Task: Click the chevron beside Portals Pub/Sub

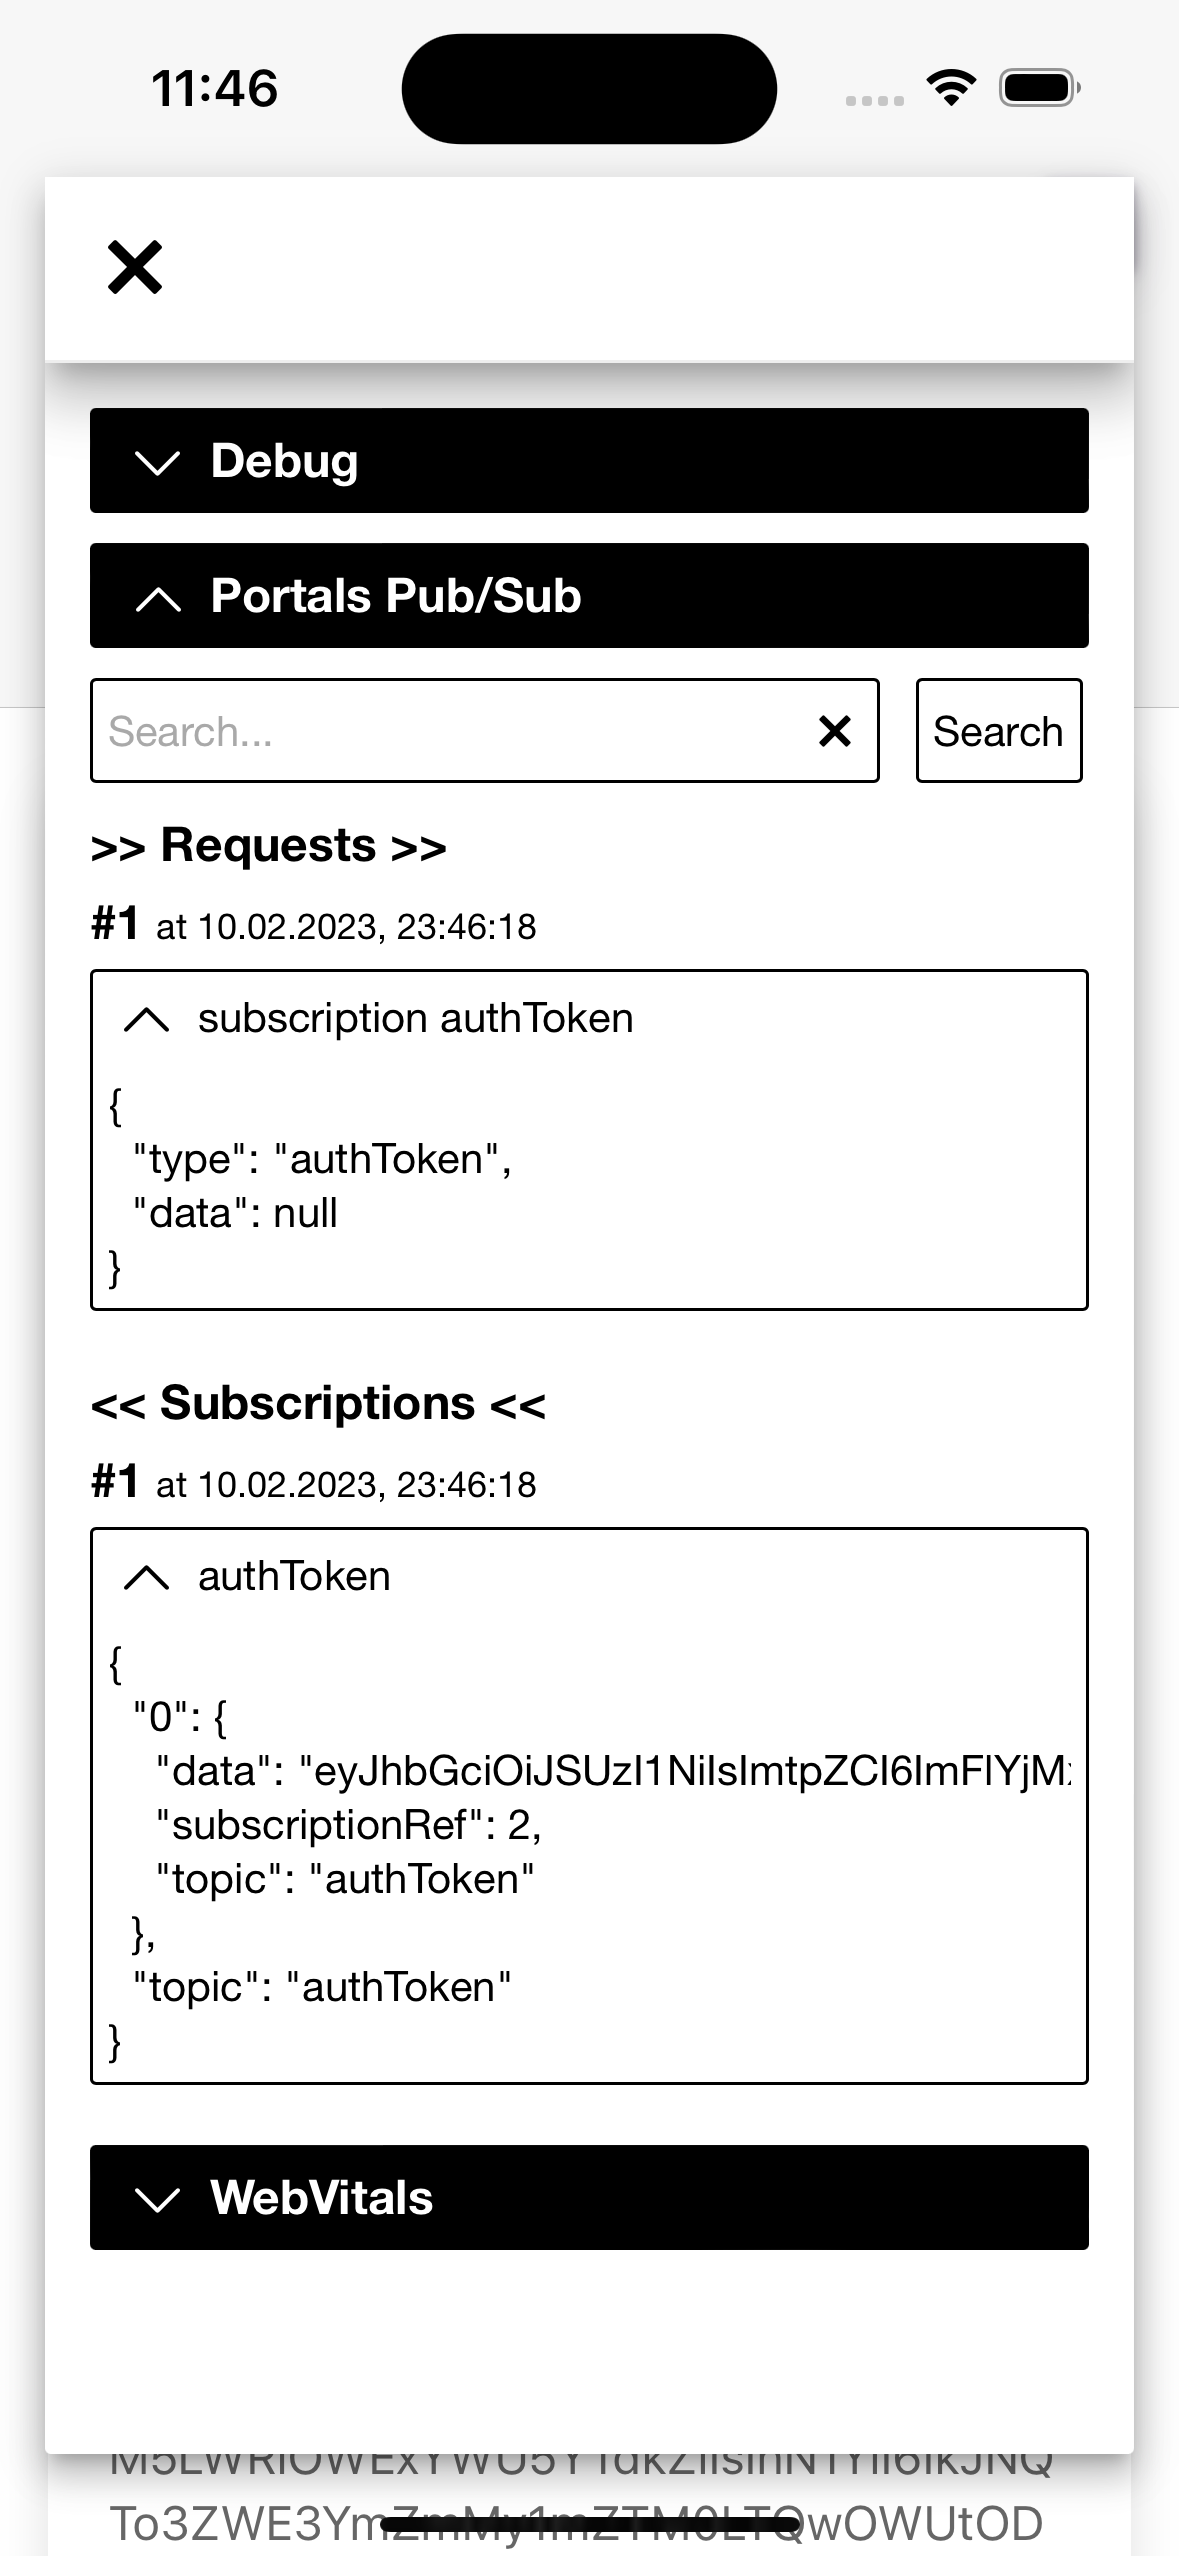Action: click(x=157, y=598)
